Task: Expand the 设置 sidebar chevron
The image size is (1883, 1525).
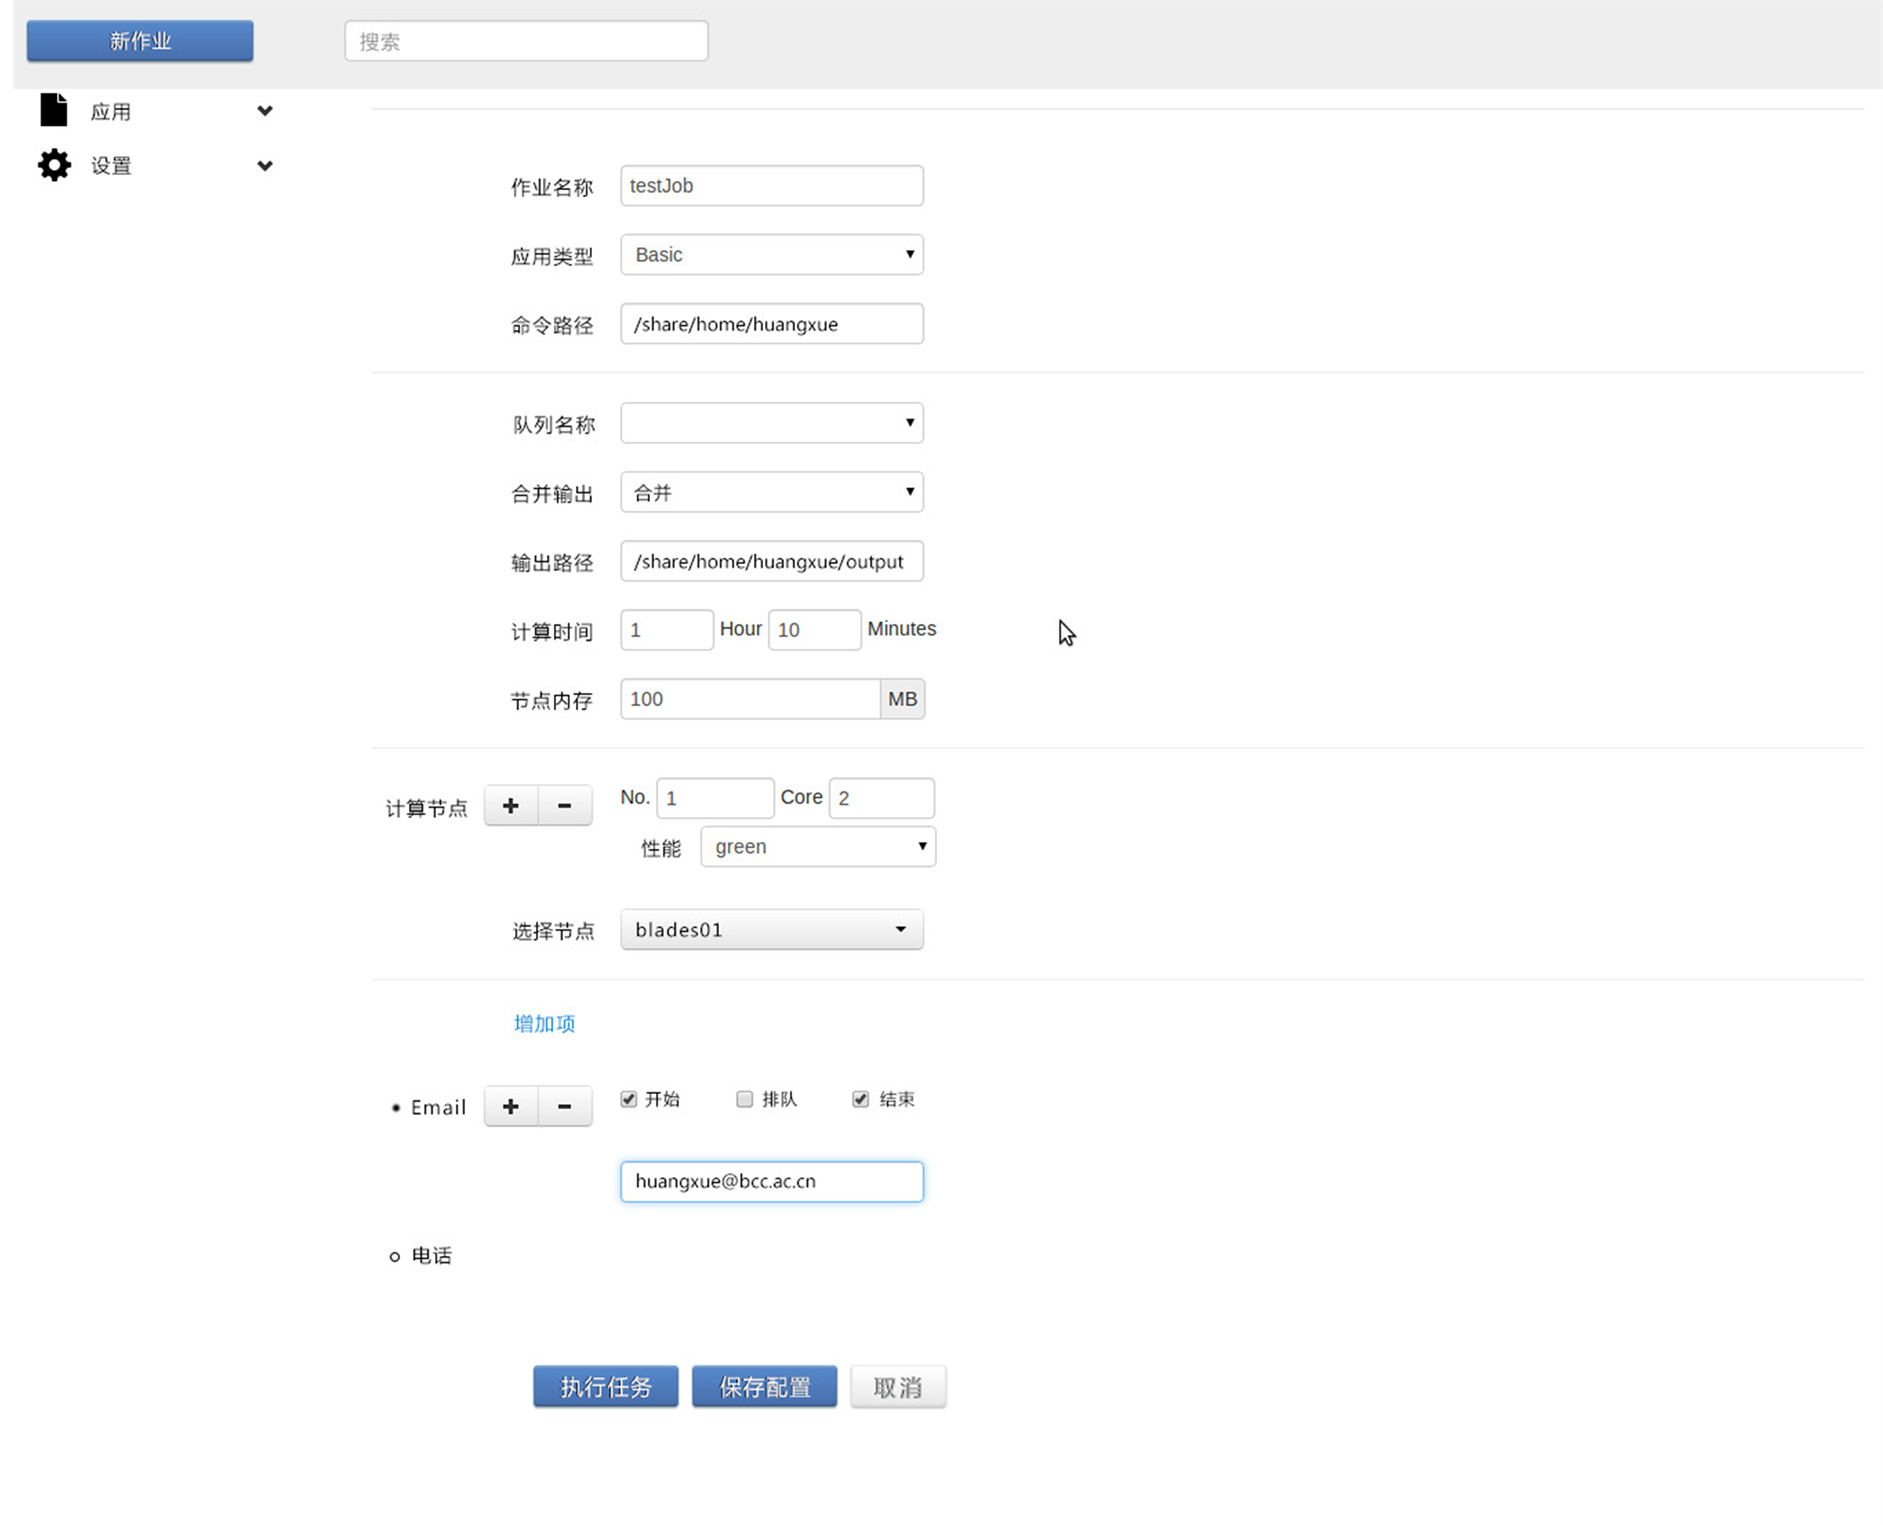Action: coord(264,166)
